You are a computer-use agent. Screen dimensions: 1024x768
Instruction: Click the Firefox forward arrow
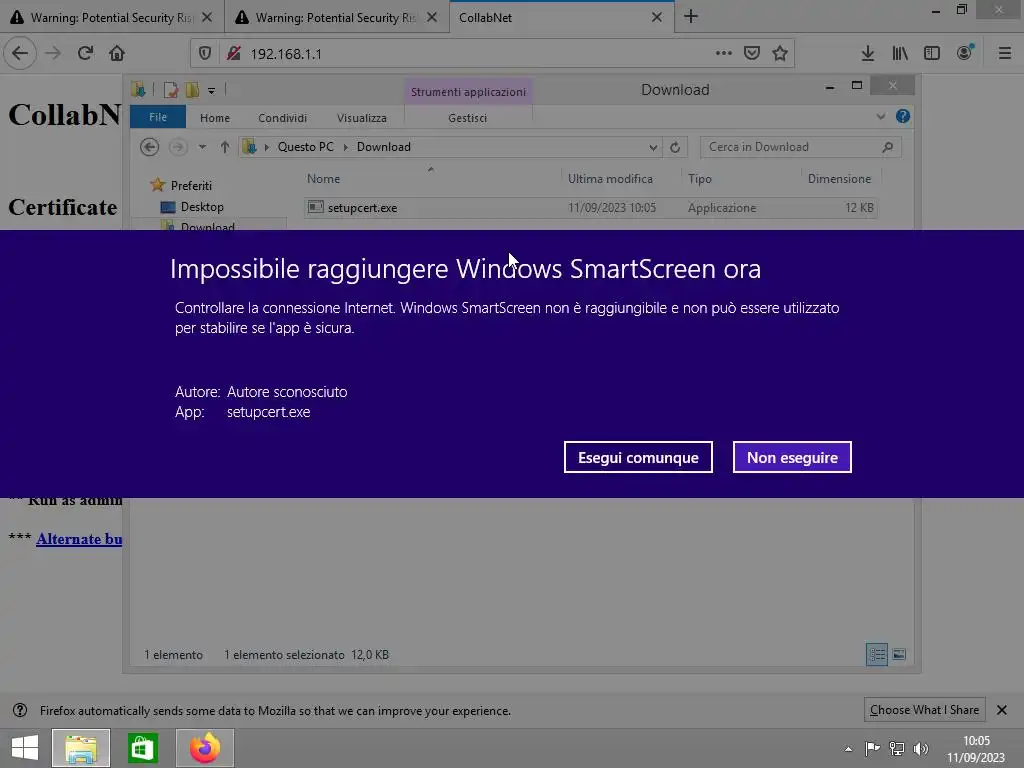pos(53,53)
